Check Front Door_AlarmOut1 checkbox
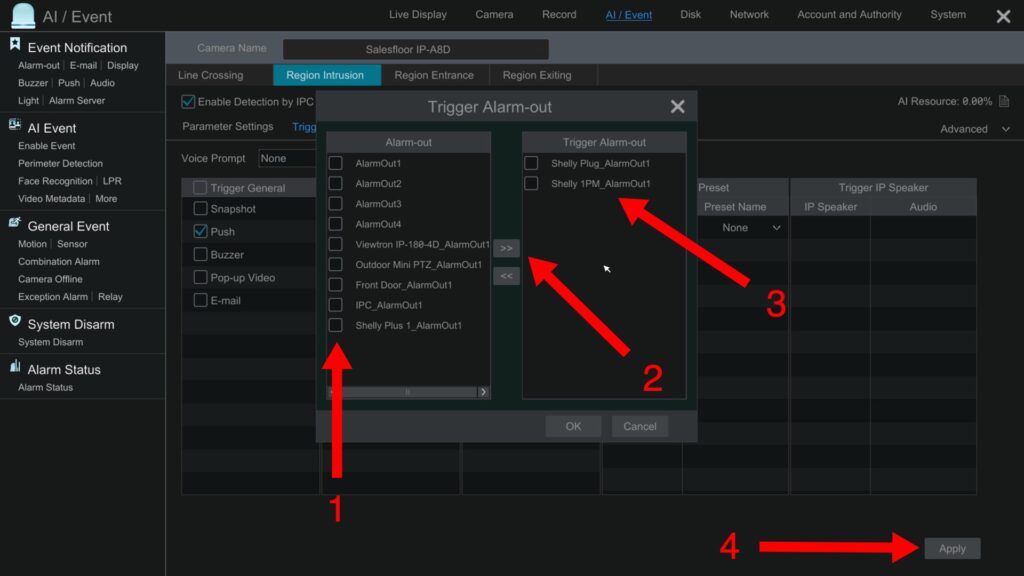The width and height of the screenshot is (1024, 576). click(336, 285)
